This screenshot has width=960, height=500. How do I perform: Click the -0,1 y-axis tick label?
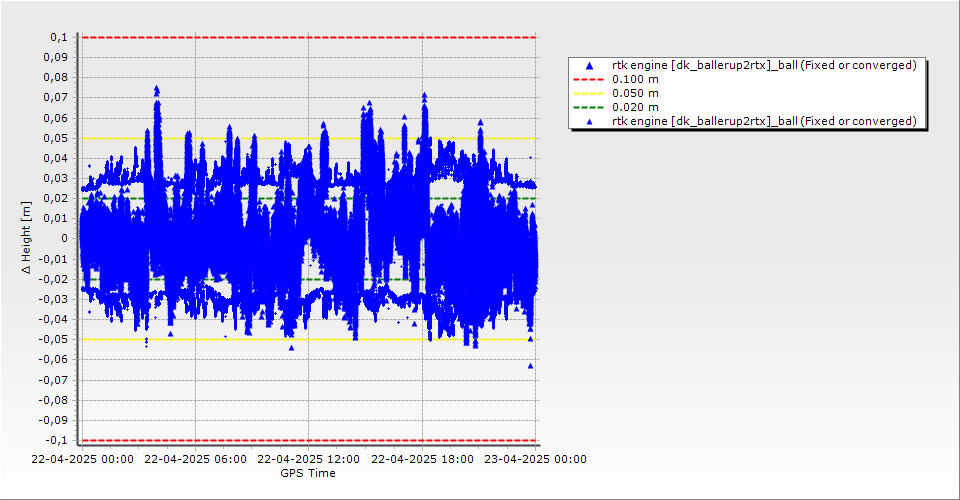click(57, 440)
